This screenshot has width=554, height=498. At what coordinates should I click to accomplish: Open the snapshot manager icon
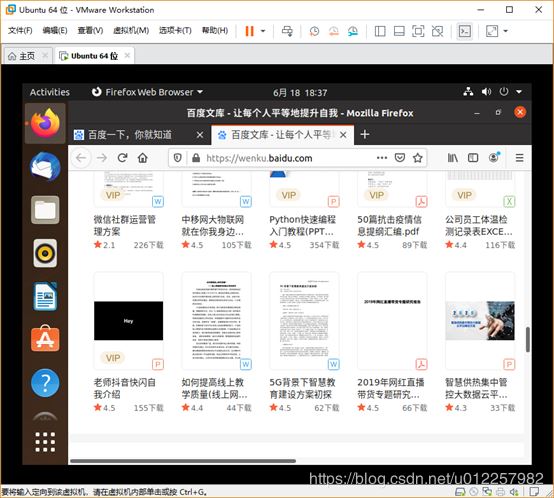pyautogui.click(x=353, y=31)
